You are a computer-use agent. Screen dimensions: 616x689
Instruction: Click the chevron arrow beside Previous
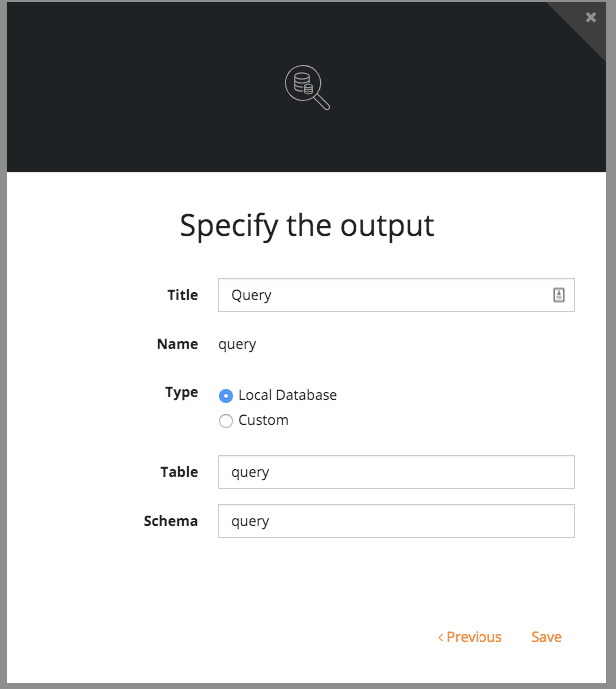click(x=440, y=637)
